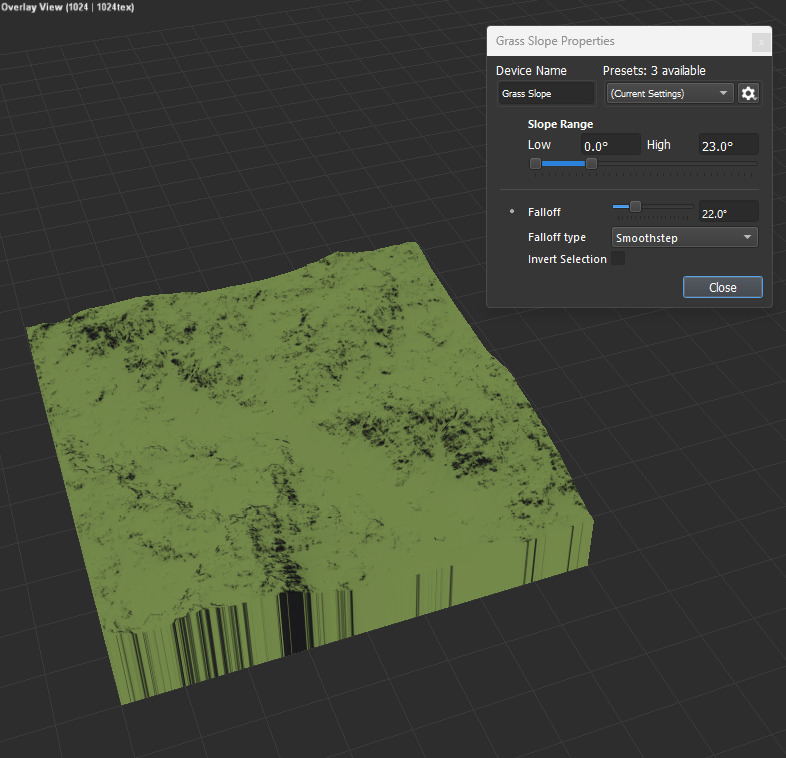
Task: Click the Slope Range heading
Action: click(x=560, y=124)
